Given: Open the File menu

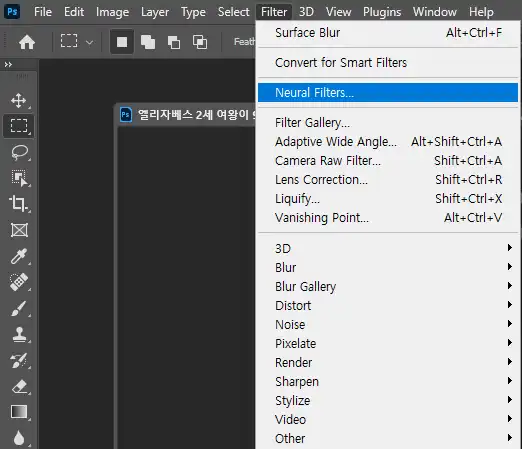Looking at the screenshot, I should (x=43, y=12).
